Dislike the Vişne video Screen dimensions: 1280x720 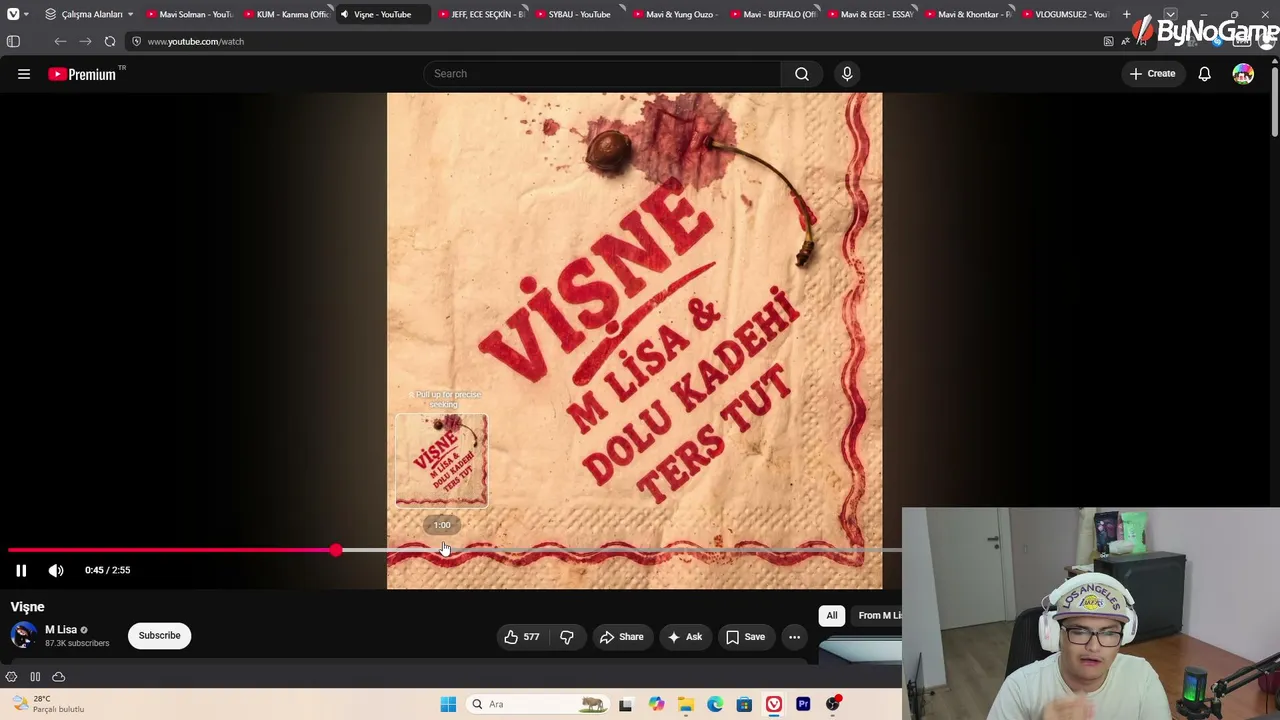click(567, 637)
